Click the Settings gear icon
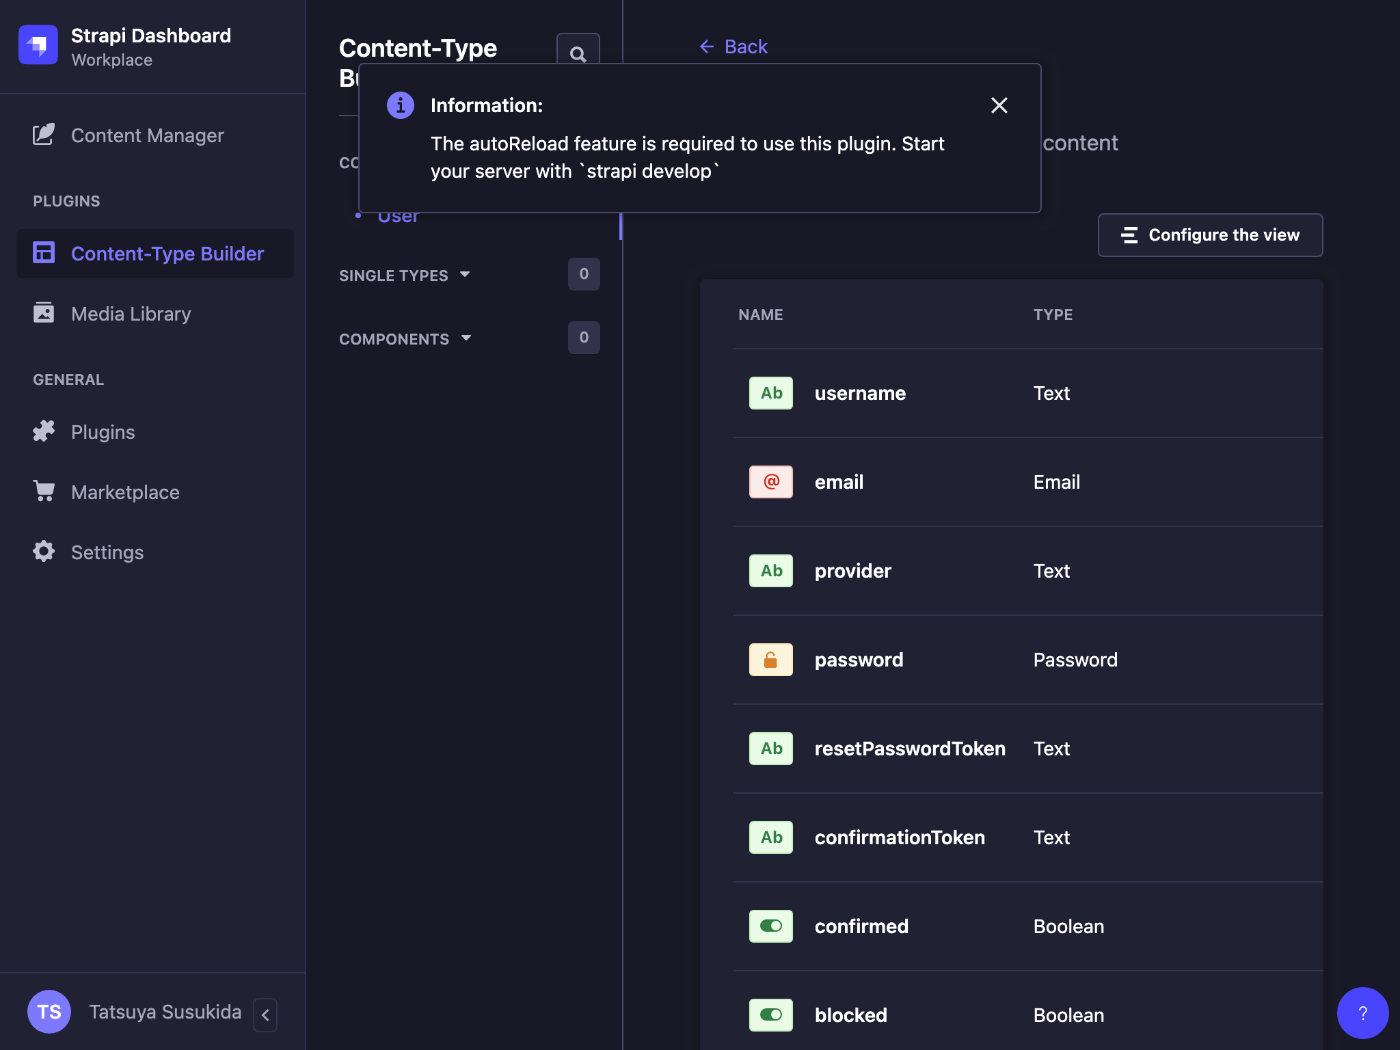 44,551
